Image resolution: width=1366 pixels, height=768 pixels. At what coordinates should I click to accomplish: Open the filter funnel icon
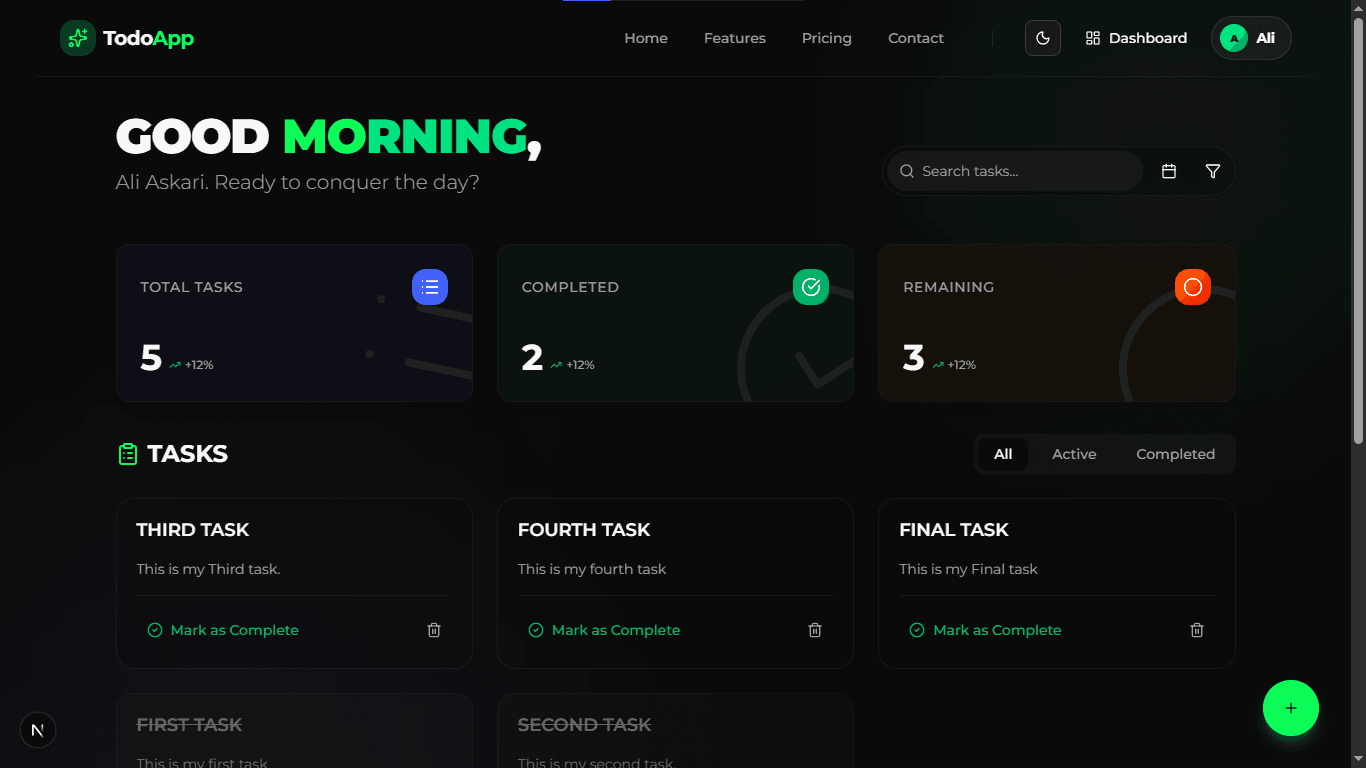(x=1213, y=171)
